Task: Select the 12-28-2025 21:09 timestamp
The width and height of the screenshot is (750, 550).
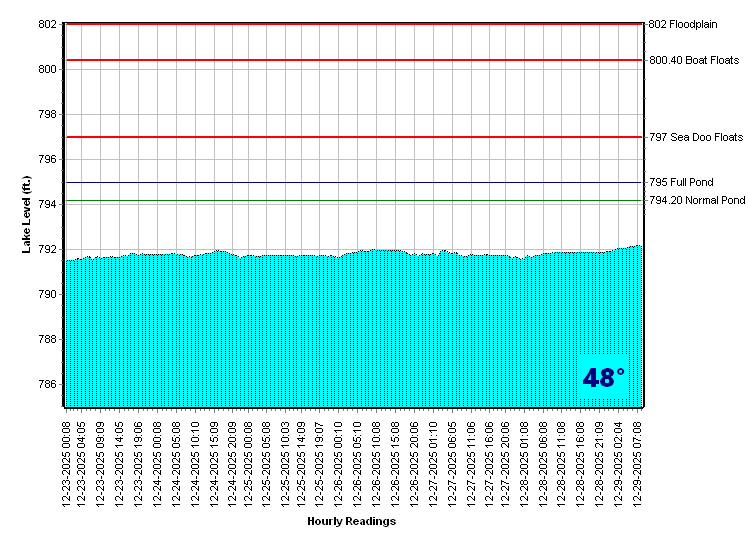Action: 600,463
